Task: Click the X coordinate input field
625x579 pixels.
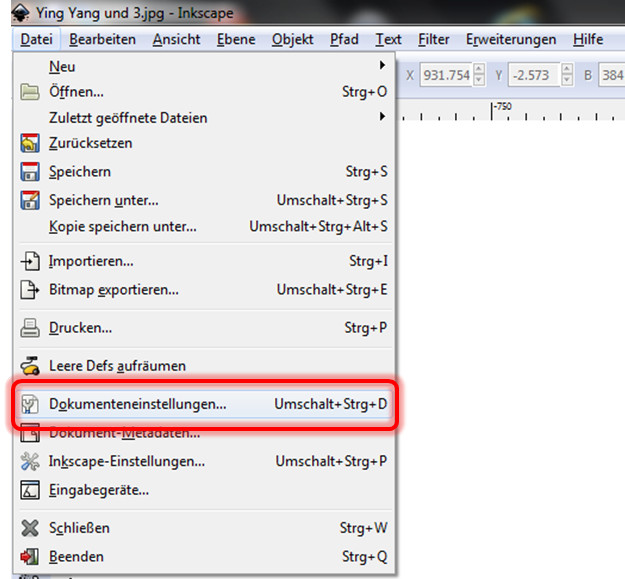Action: coord(446,75)
